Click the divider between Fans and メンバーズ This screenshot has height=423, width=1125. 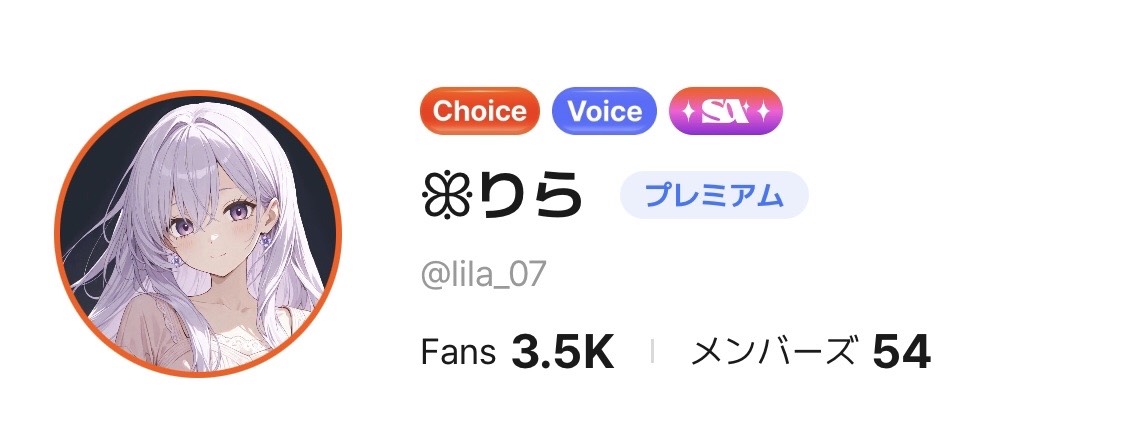point(652,351)
